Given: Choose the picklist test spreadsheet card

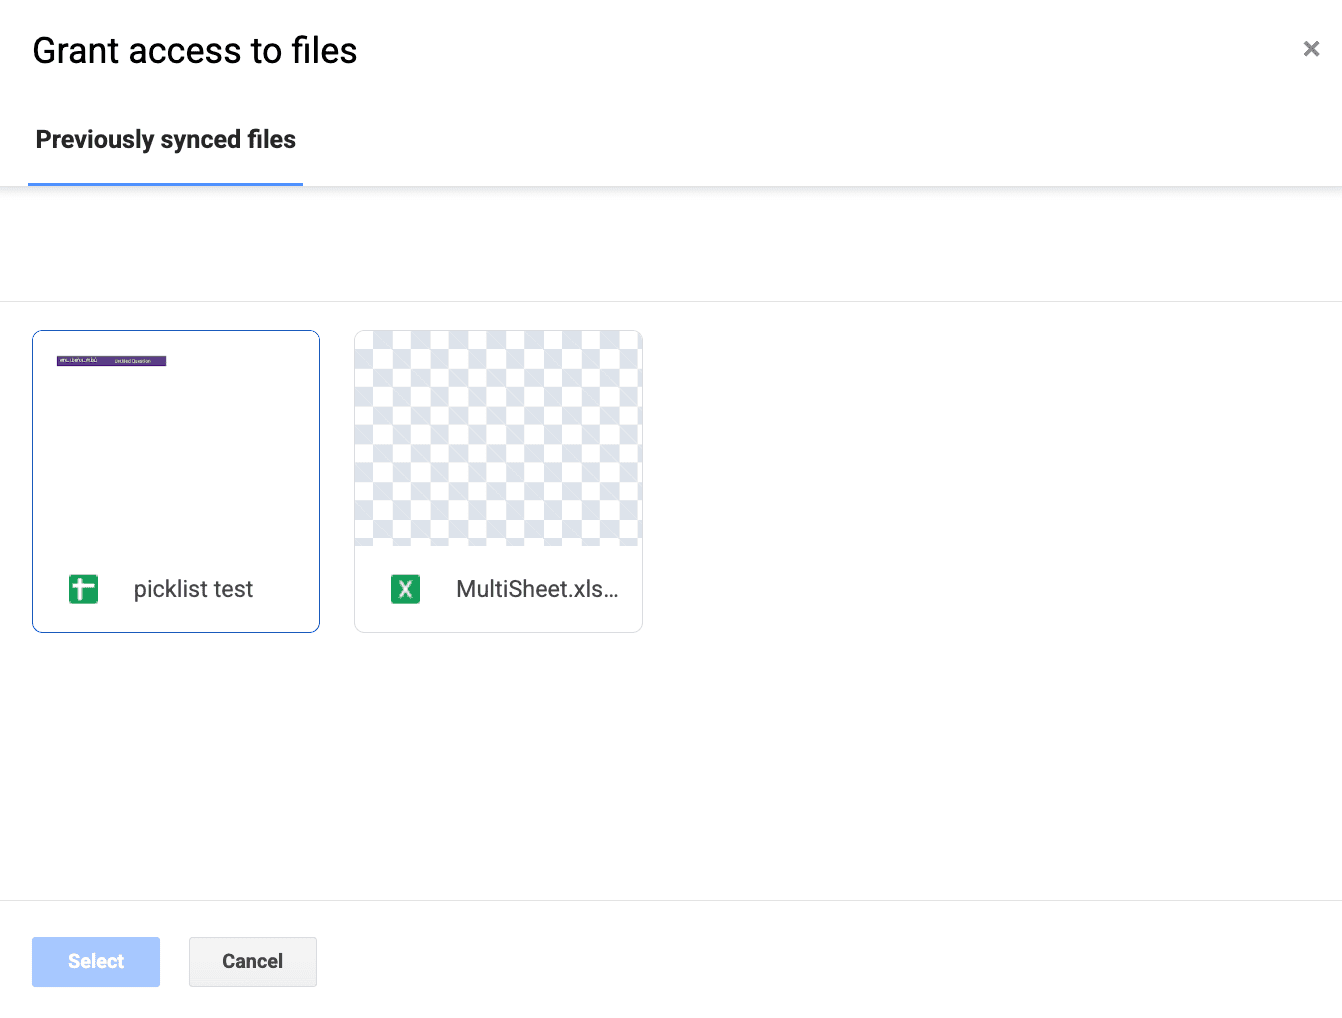Looking at the screenshot, I should [x=176, y=481].
